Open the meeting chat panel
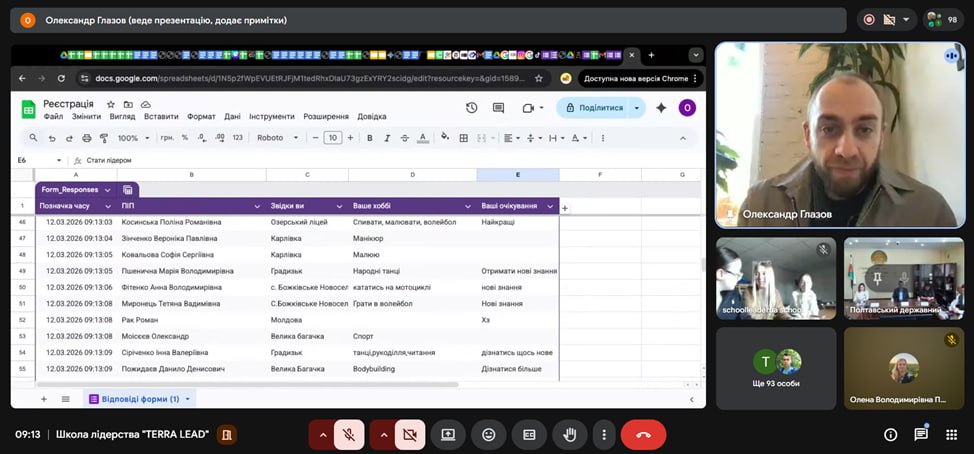The image size is (974, 454). tap(921, 435)
